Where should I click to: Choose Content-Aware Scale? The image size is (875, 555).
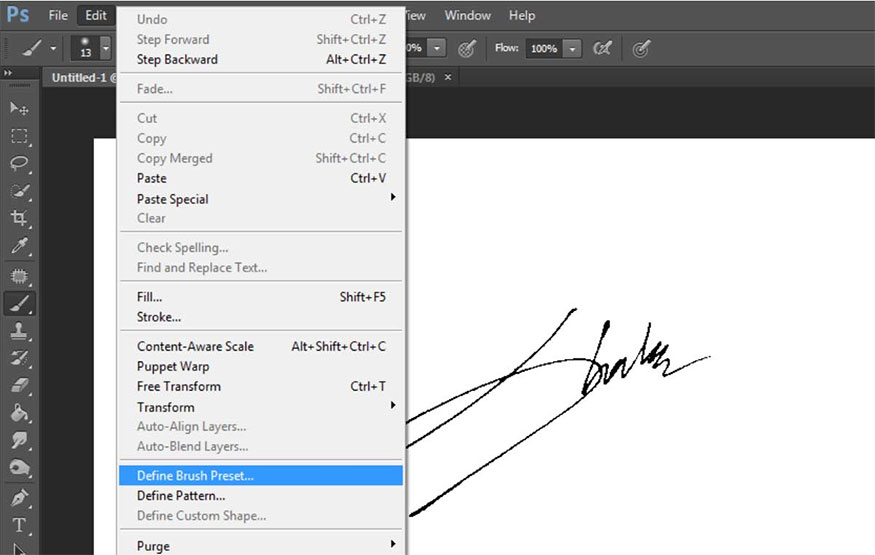(261, 346)
